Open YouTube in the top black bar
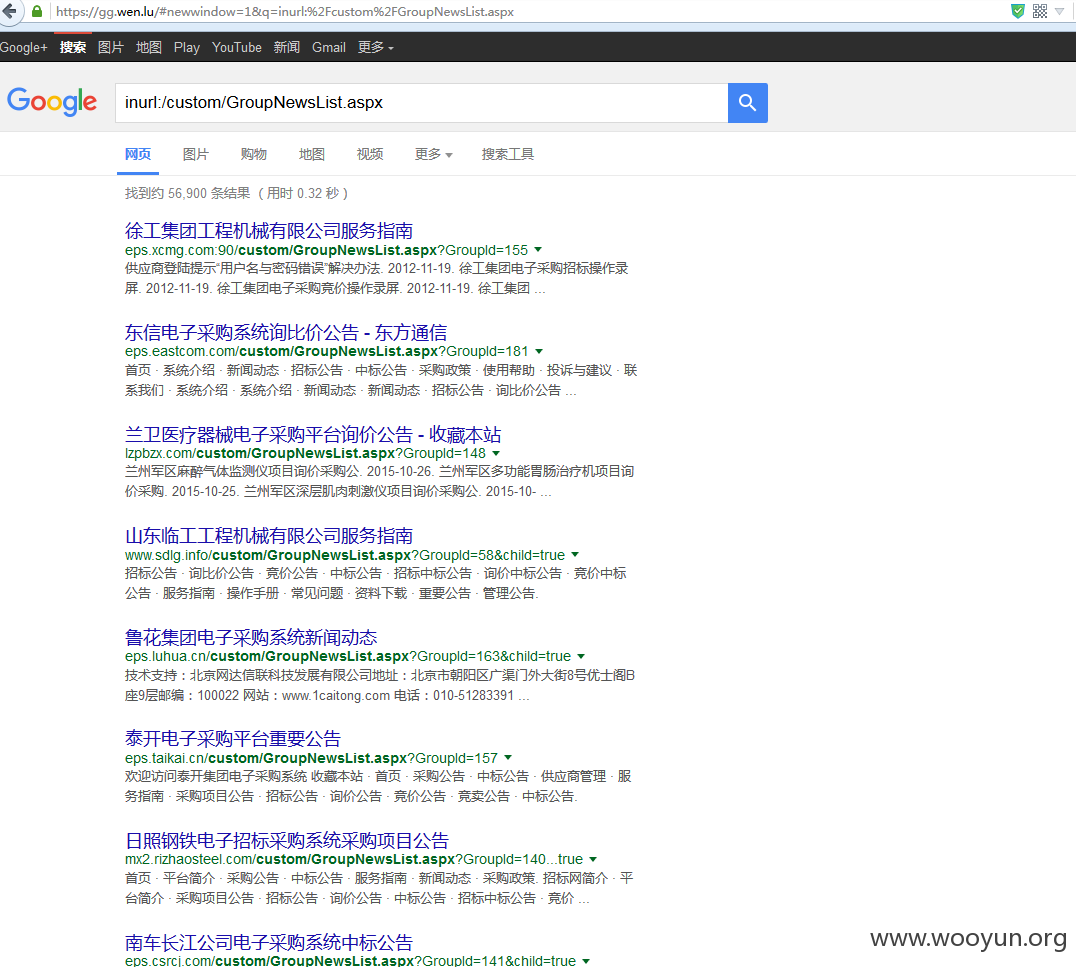Viewport: 1076px width, 967px height. click(237, 47)
